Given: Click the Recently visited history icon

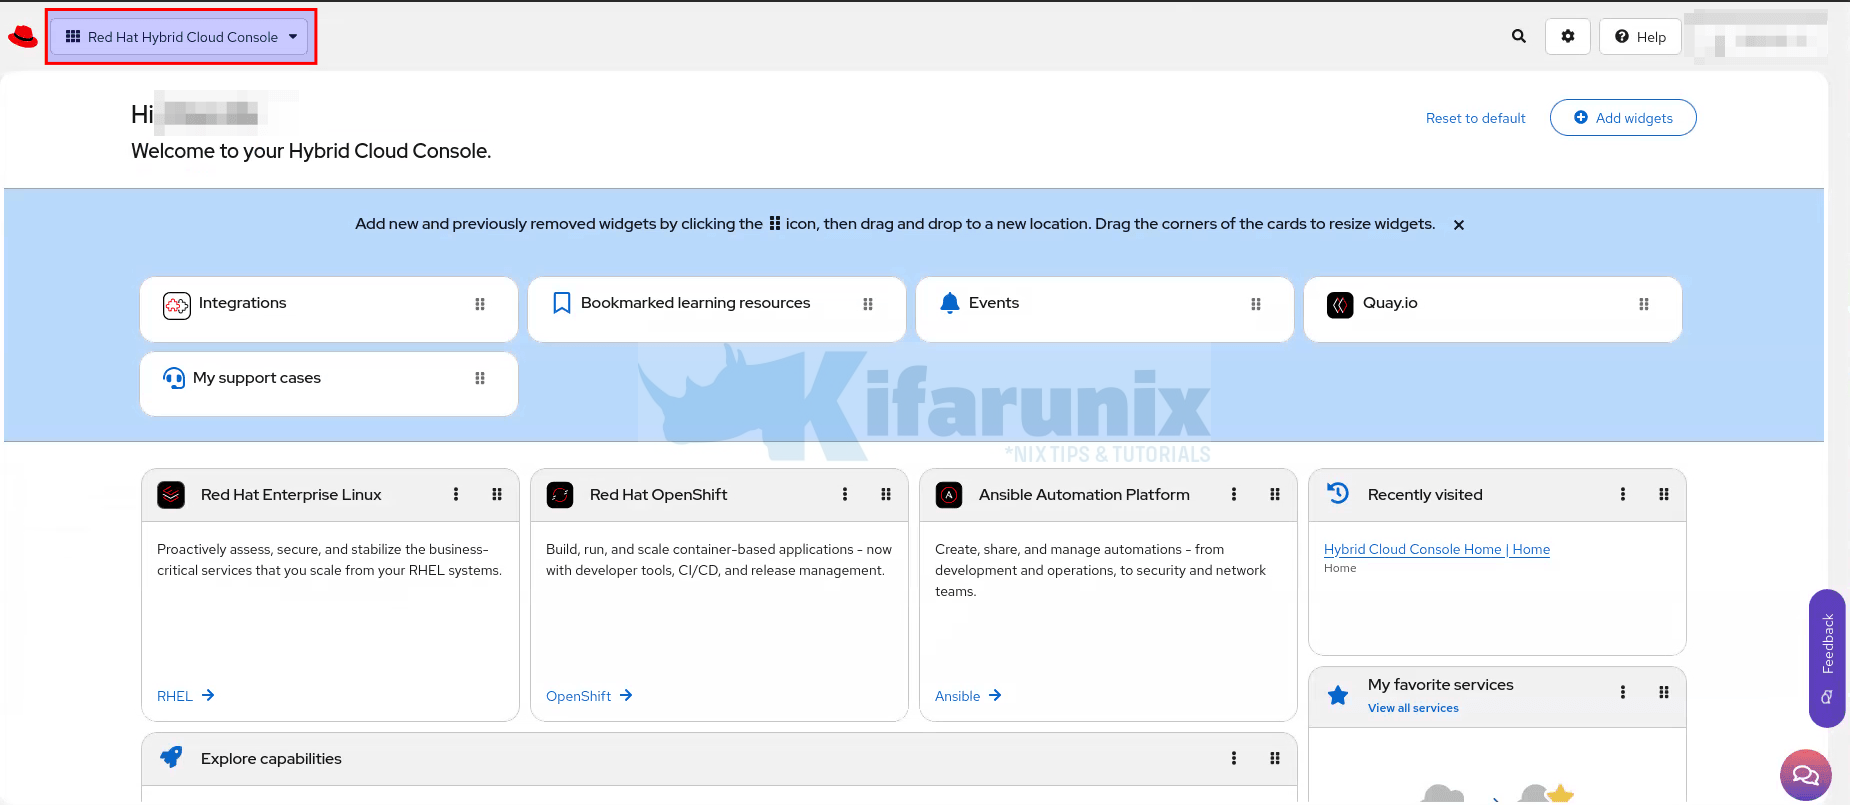Looking at the screenshot, I should point(1338,493).
